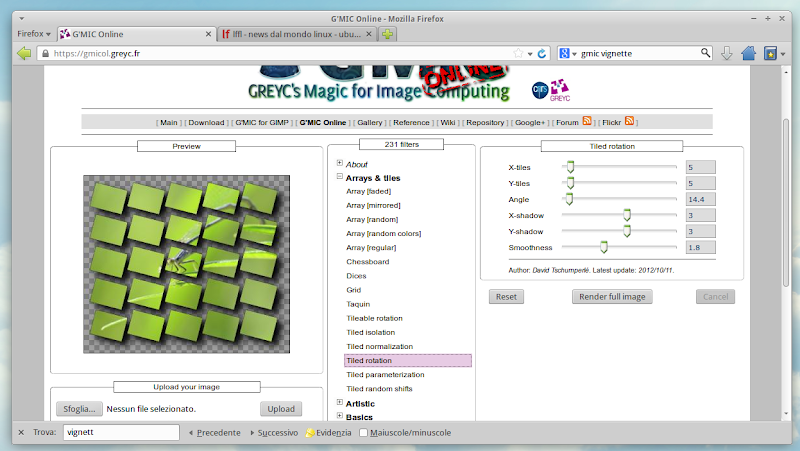The width and height of the screenshot is (800, 451).
Task: Open the Gallery link in navigation bar
Action: (370, 122)
